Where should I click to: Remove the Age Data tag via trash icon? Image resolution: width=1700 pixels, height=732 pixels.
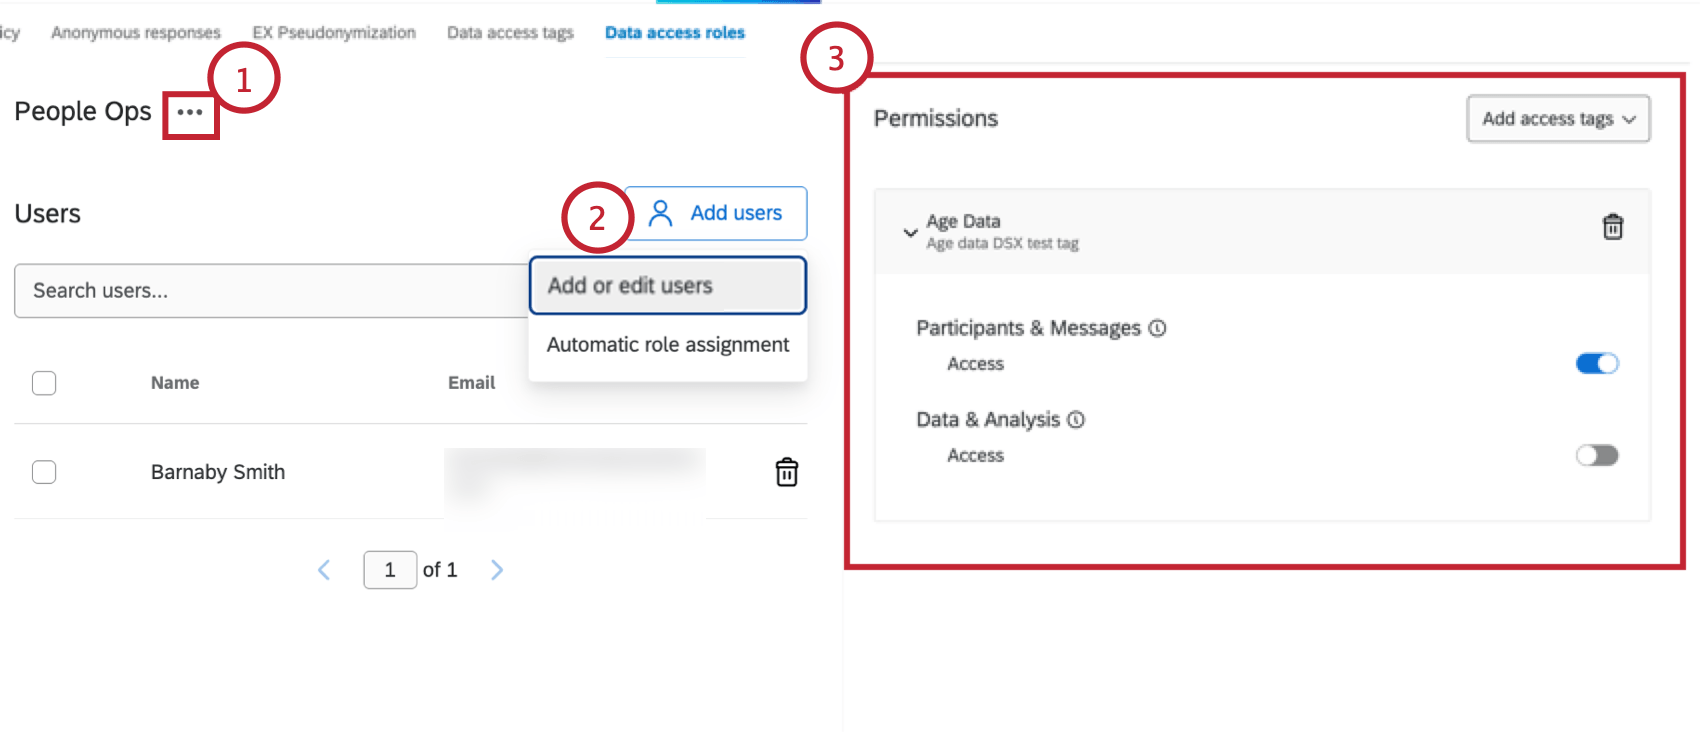tap(1612, 227)
